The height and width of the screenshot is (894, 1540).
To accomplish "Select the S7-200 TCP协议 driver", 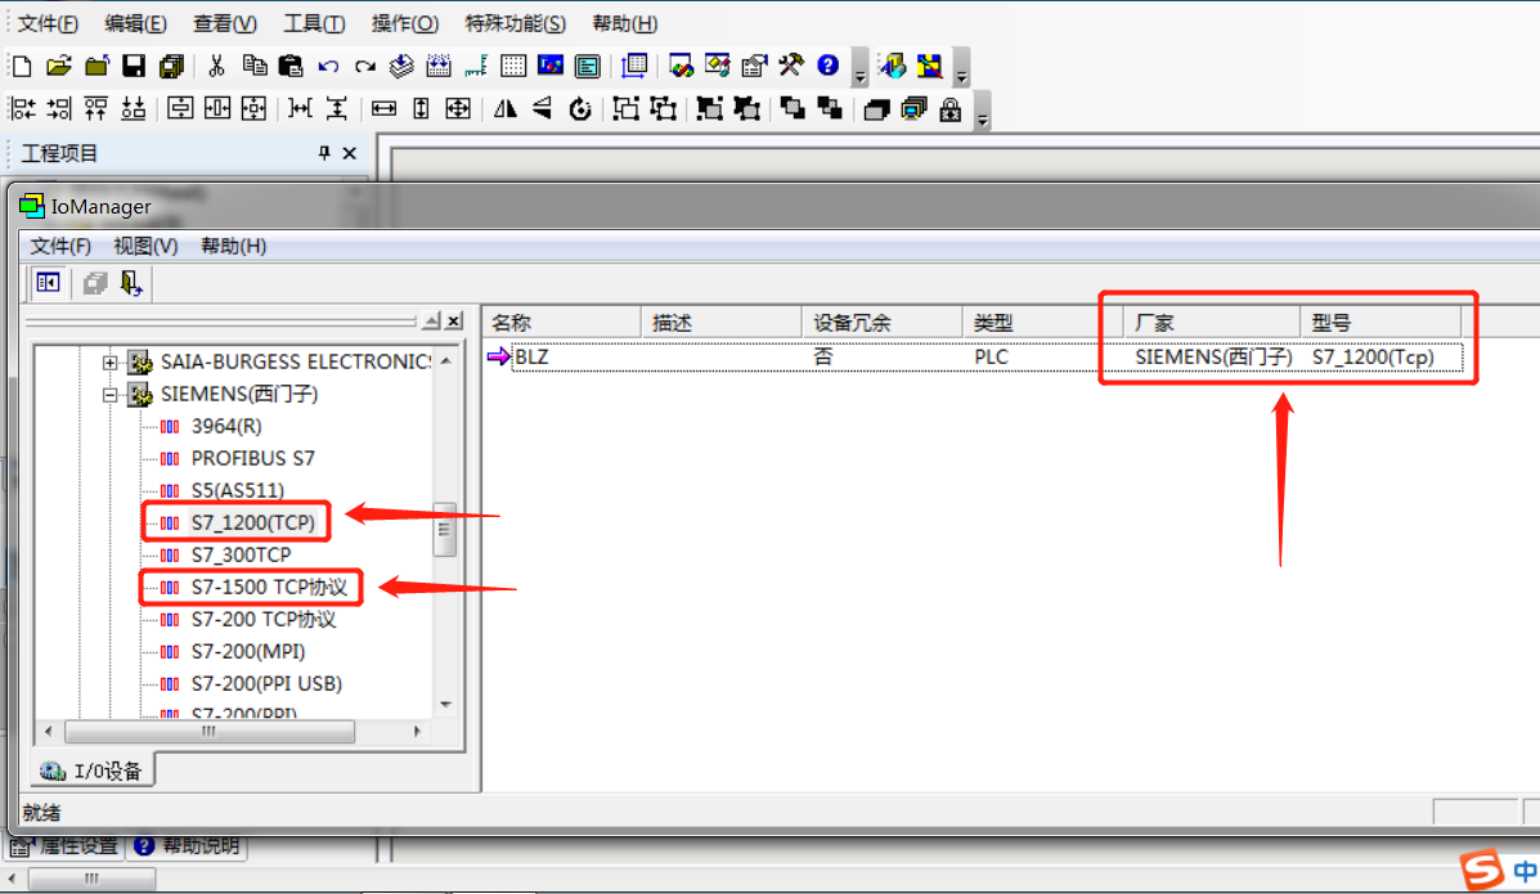I will [x=264, y=619].
